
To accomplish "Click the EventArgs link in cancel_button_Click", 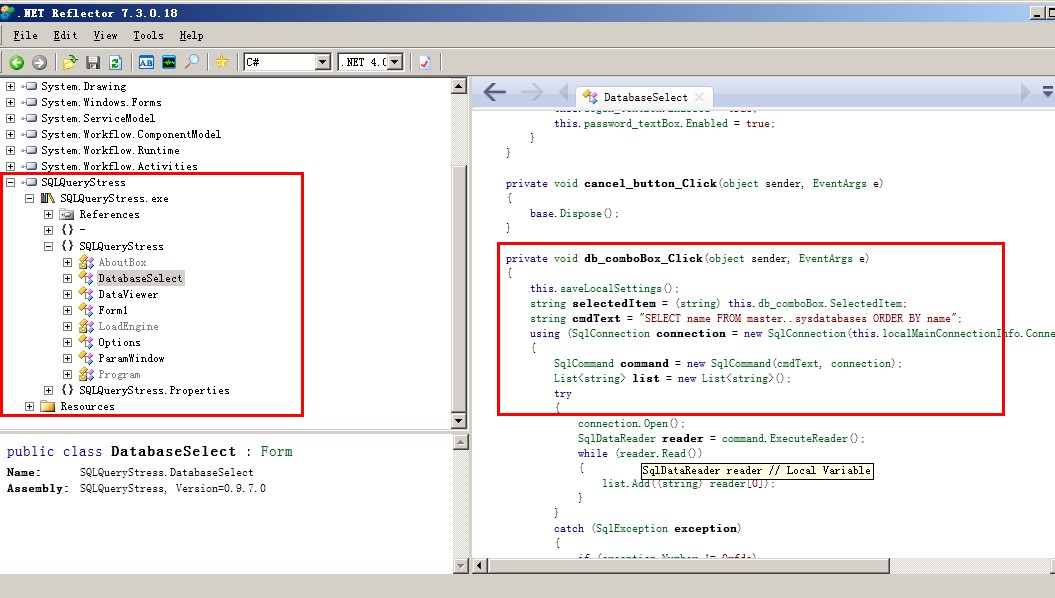I will tap(840, 184).
